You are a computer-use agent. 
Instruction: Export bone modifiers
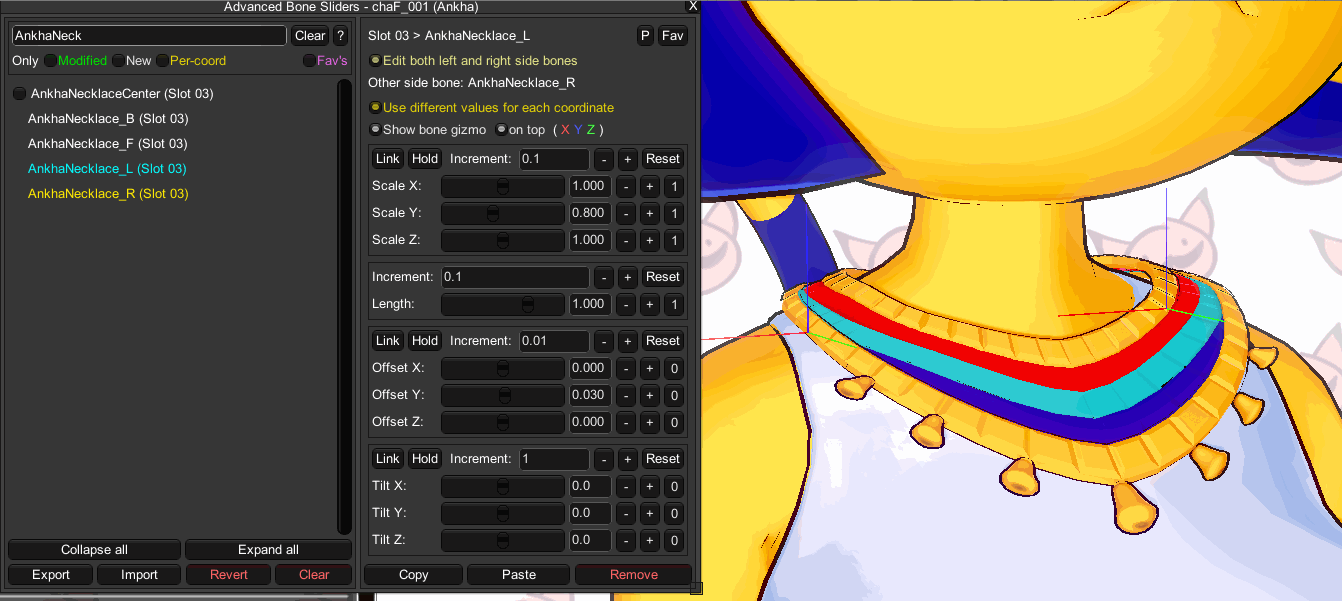(x=51, y=575)
